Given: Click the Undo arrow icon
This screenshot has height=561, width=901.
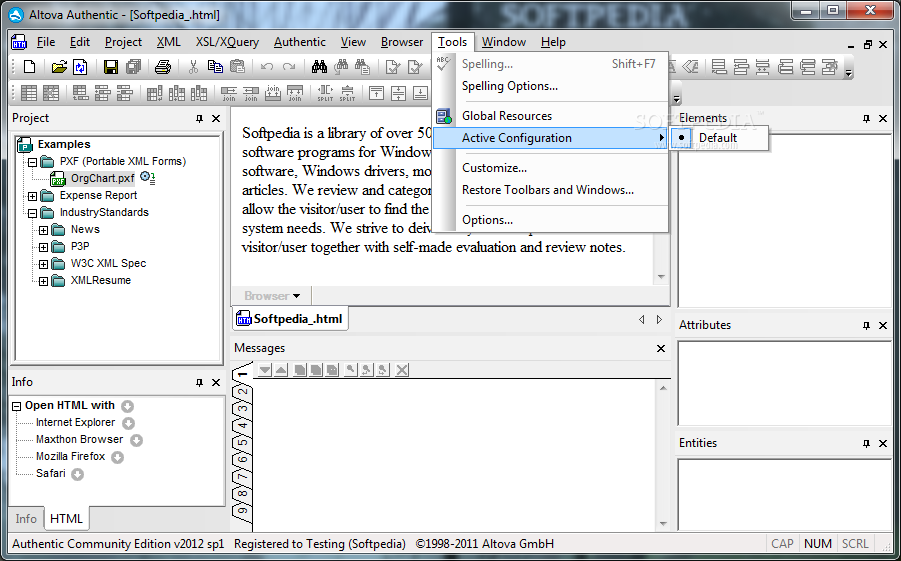Looking at the screenshot, I should pyautogui.click(x=267, y=67).
